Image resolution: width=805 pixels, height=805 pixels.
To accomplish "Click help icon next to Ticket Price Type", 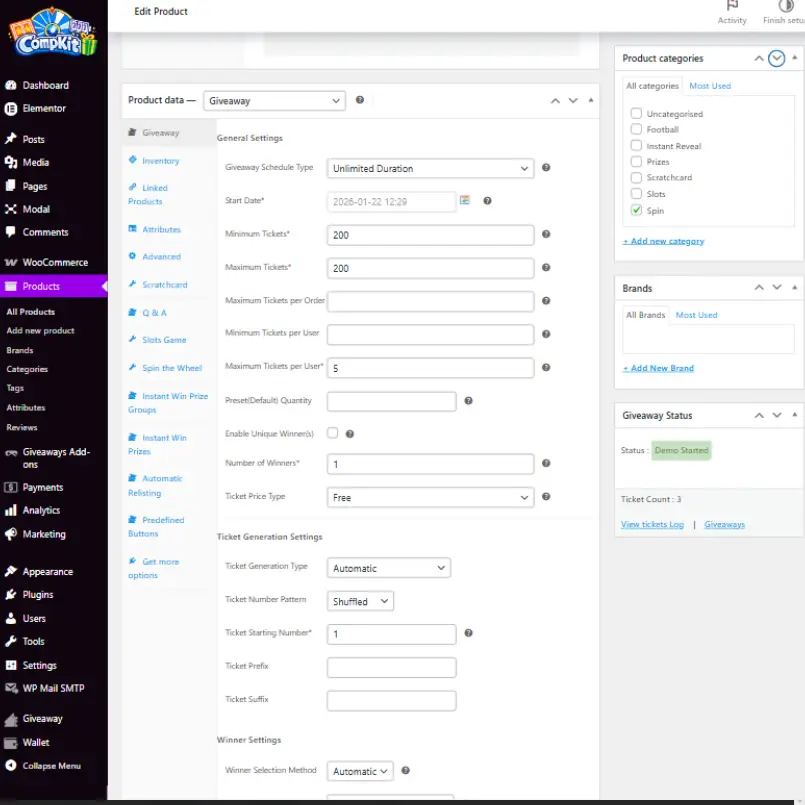I will [546, 497].
